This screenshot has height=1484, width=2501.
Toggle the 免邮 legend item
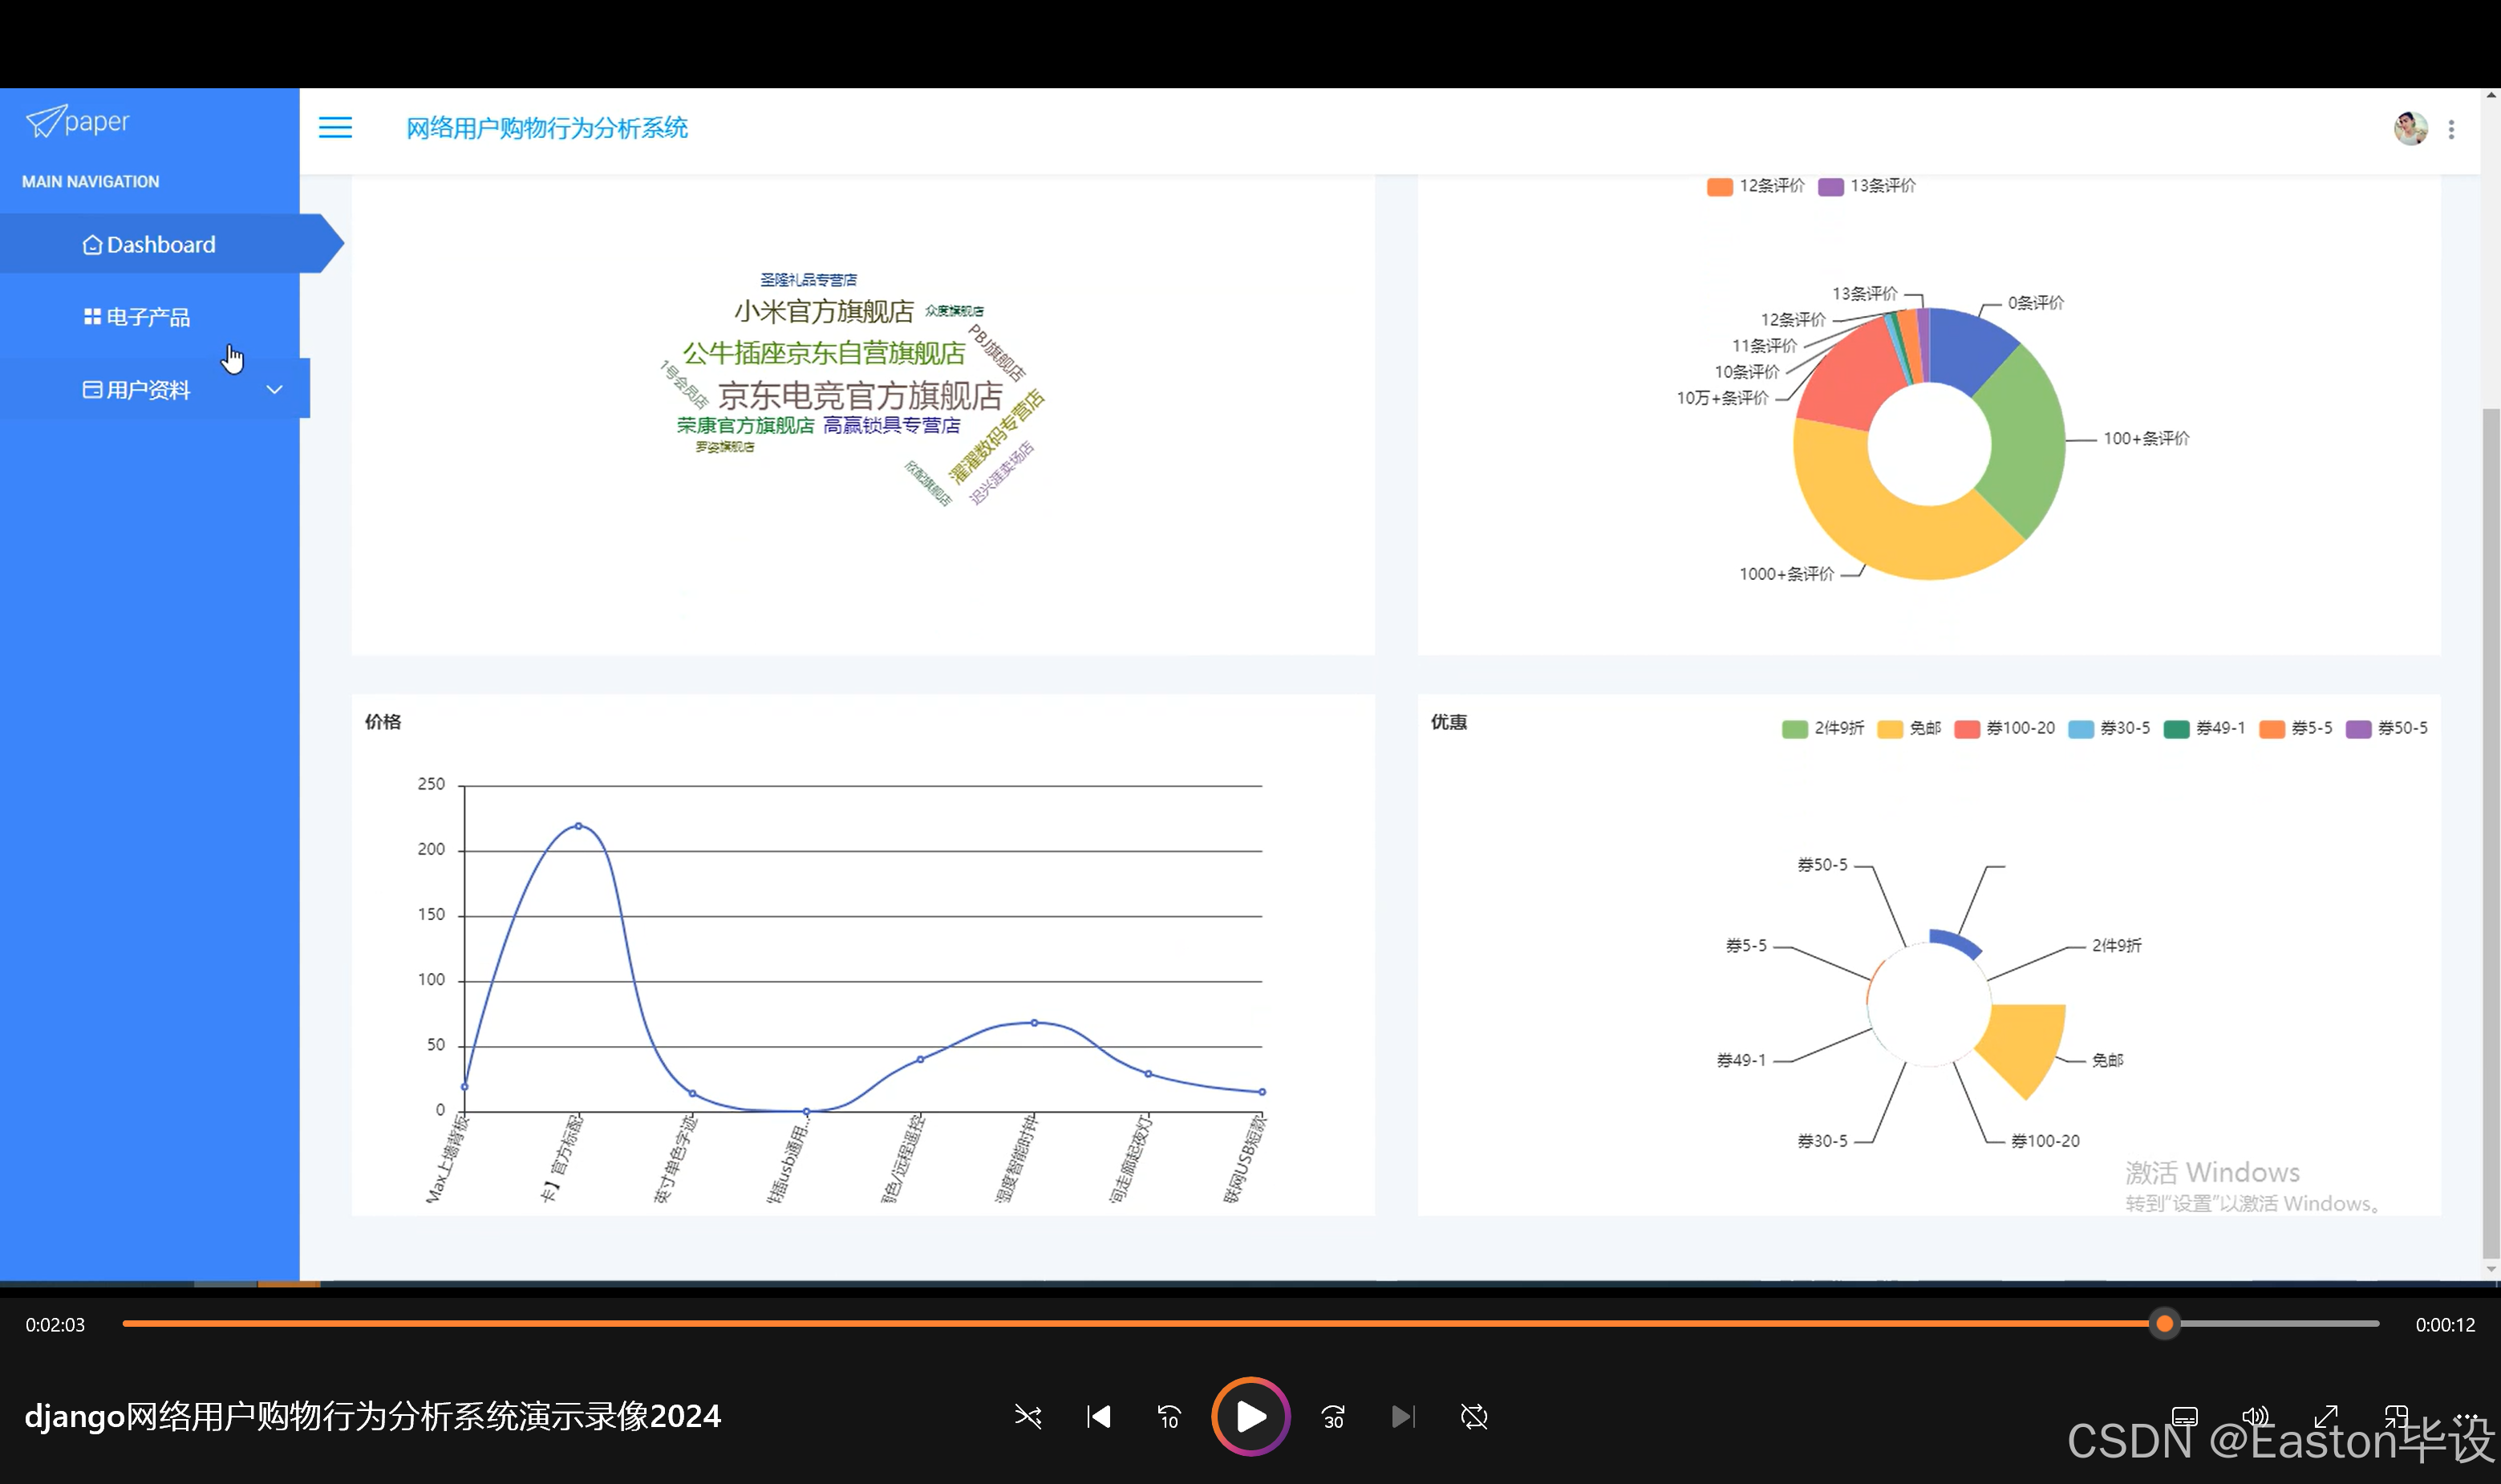1909,729
